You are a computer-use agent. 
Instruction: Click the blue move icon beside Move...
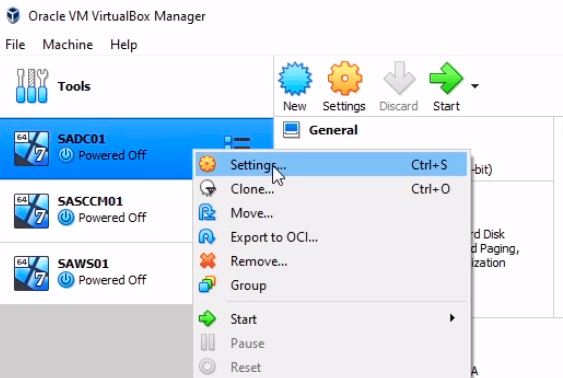pyautogui.click(x=207, y=212)
